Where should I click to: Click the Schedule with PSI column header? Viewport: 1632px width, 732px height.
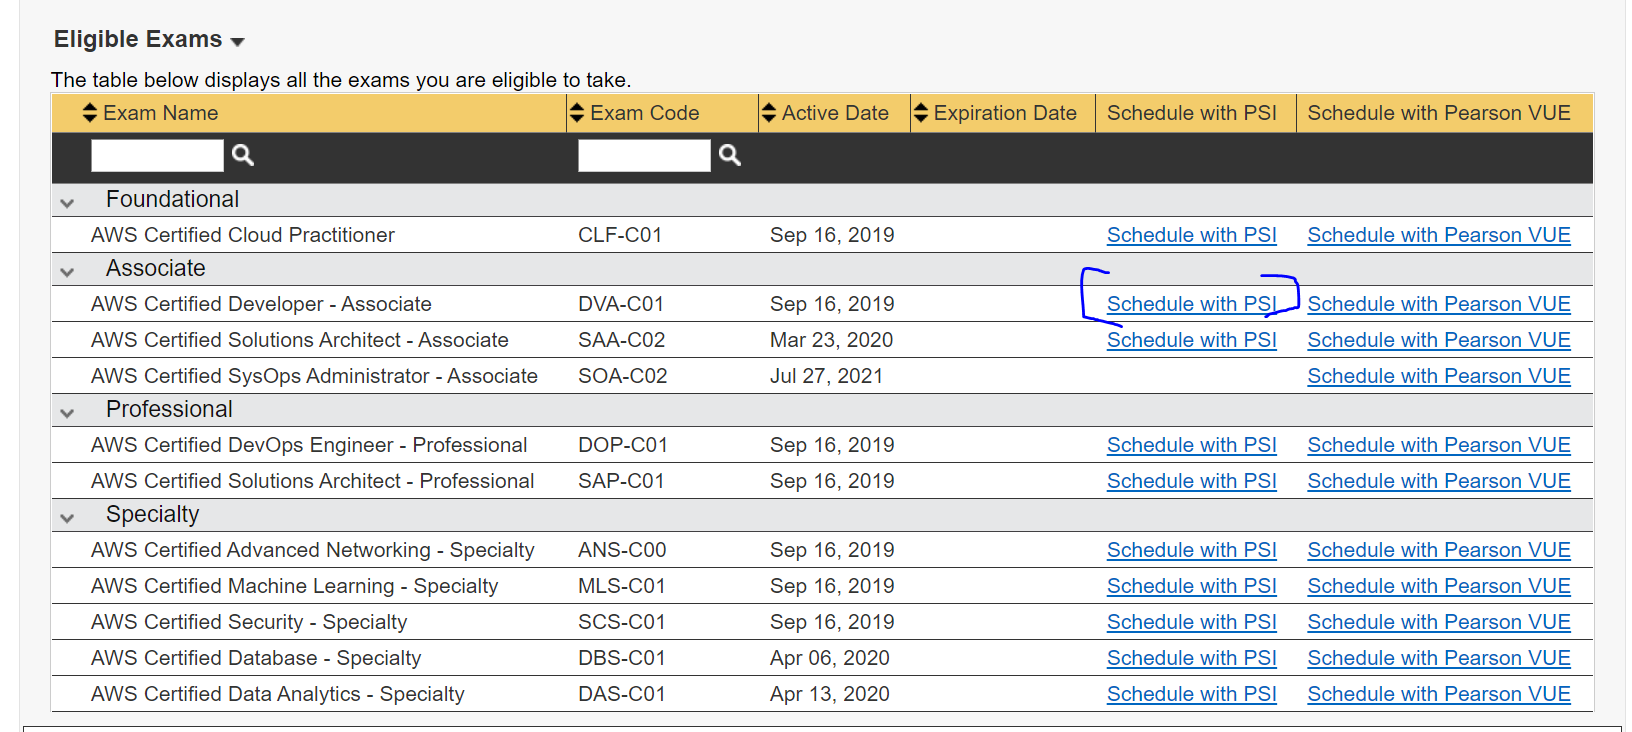[1191, 113]
